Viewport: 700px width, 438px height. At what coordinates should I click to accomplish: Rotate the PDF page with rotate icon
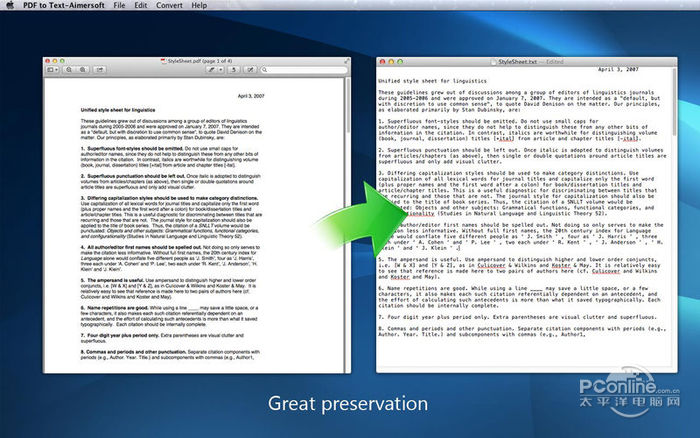point(233,70)
